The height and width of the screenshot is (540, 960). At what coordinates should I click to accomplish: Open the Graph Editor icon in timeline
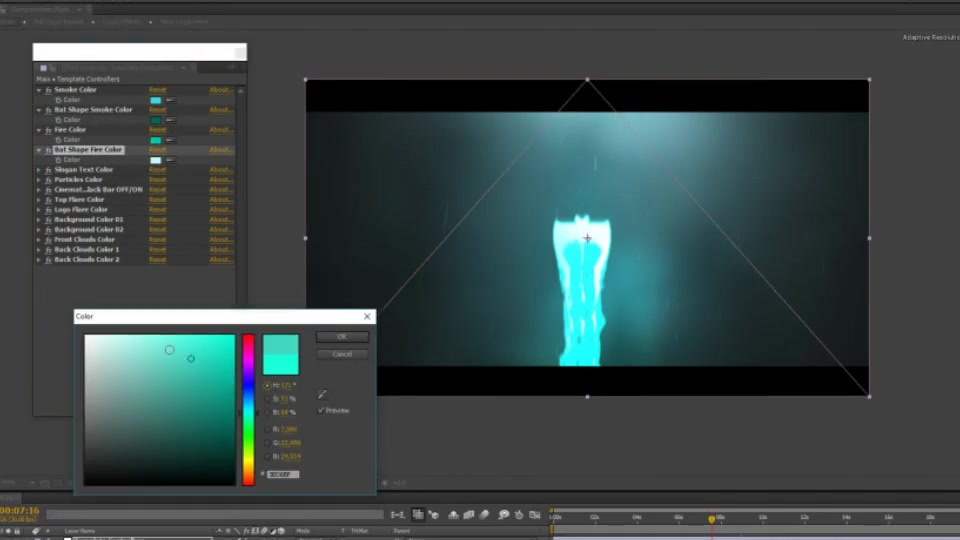(x=534, y=515)
